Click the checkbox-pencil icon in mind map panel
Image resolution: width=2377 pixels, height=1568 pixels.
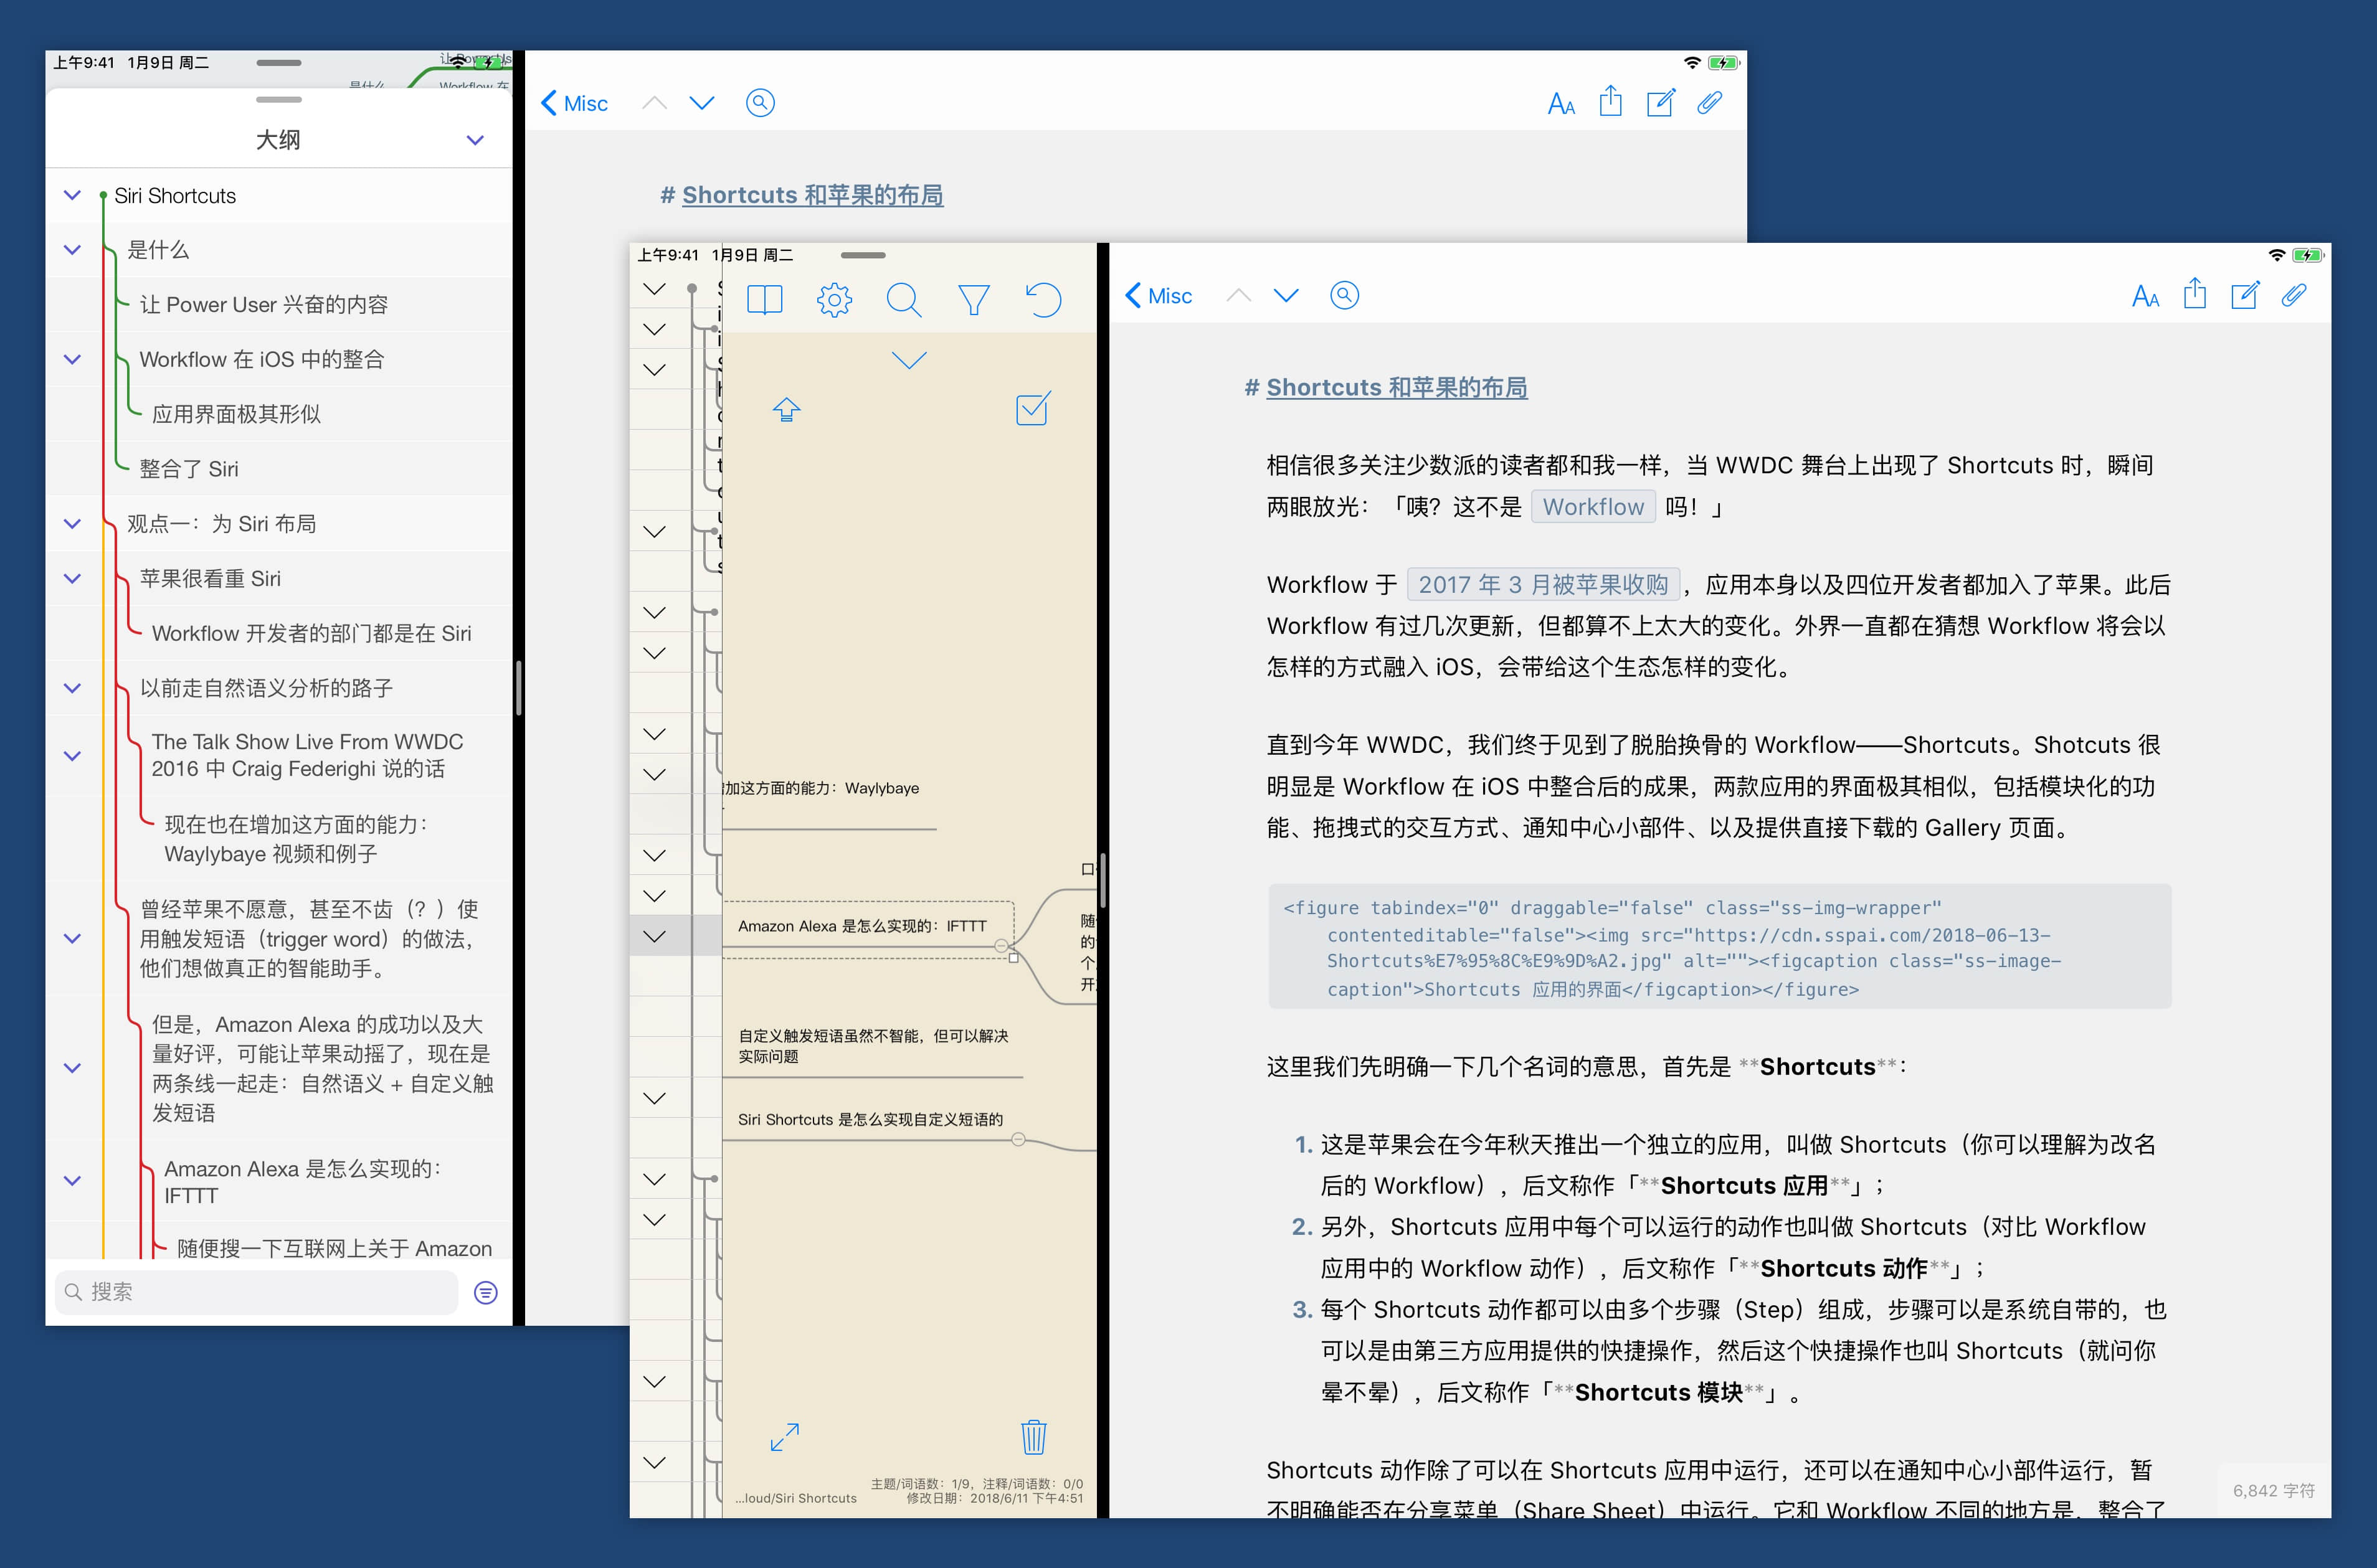(1032, 408)
